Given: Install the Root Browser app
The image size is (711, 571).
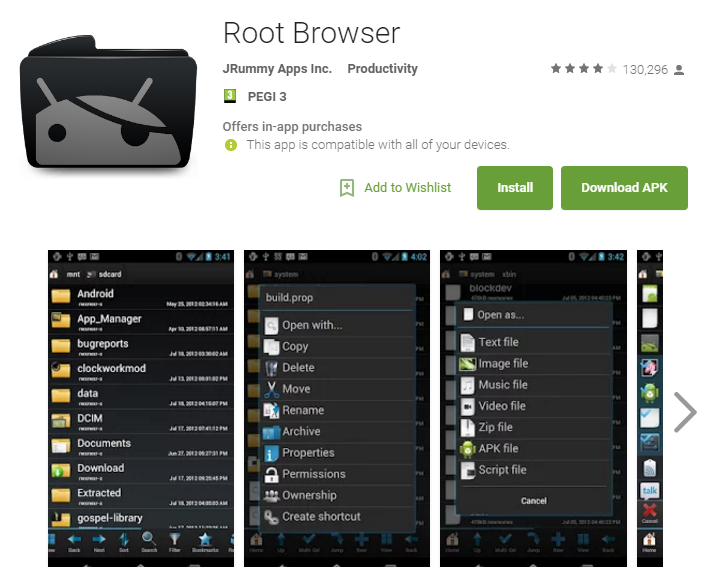Looking at the screenshot, I should [x=515, y=188].
